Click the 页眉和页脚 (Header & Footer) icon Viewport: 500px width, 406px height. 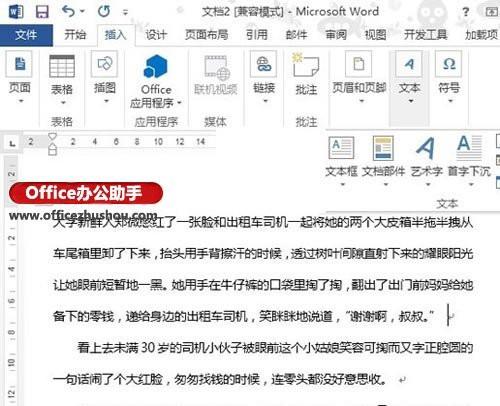[x=358, y=64]
